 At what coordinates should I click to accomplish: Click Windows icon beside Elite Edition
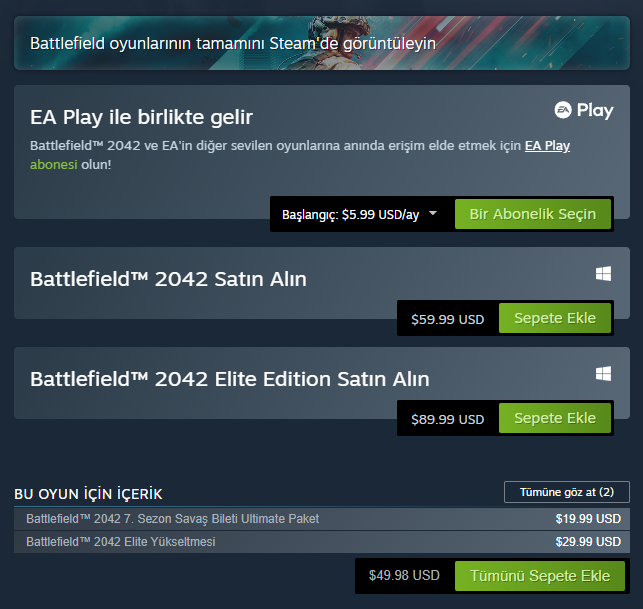click(x=603, y=374)
